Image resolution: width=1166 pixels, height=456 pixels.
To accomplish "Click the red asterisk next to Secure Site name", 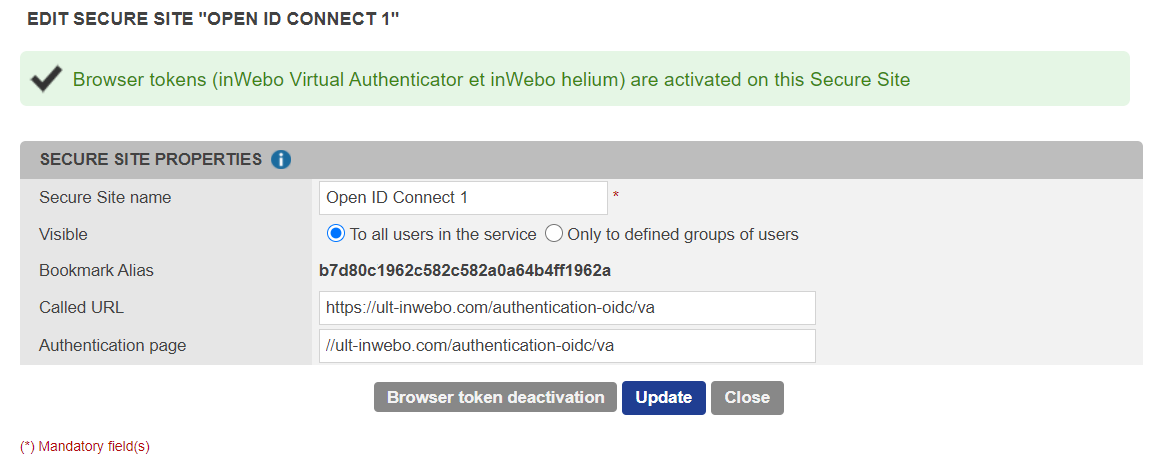I will tap(616, 196).
